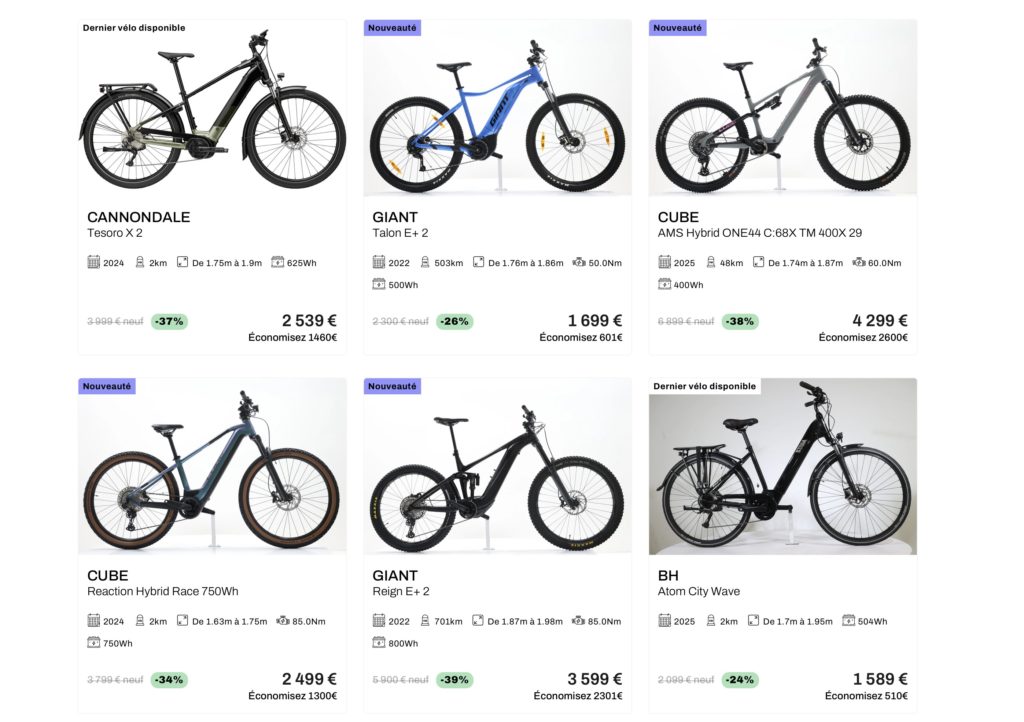Open the Cannondale Tesoro X 2 photo
The height and width of the screenshot is (722, 1024).
coord(212,108)
